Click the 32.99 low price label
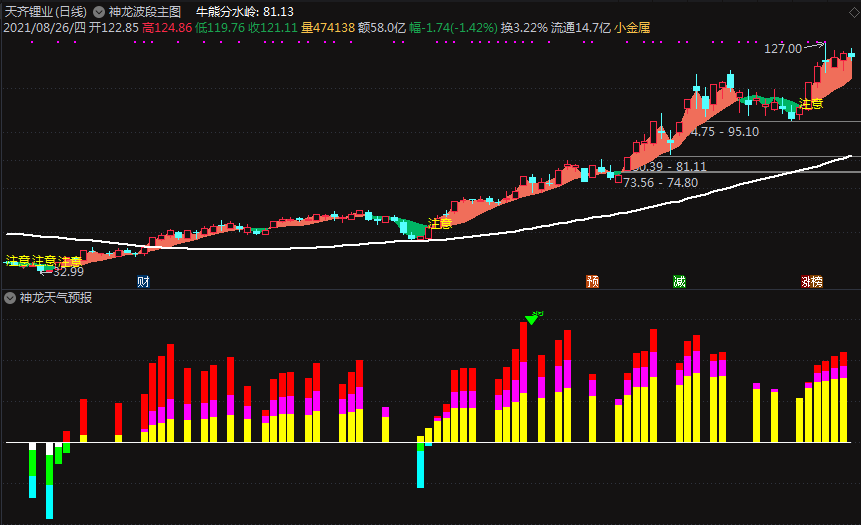 pos(69,272)
